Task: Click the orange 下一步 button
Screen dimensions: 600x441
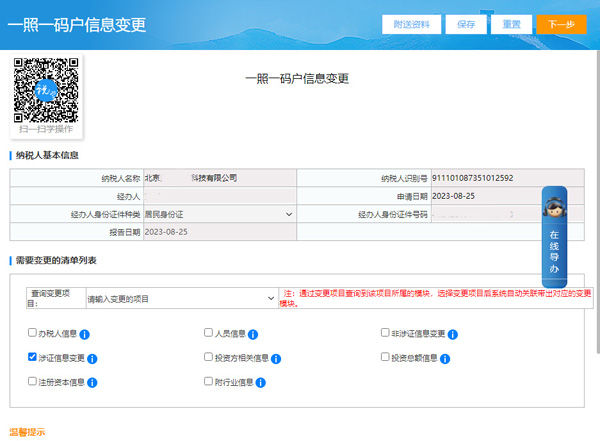Action: tap(561, 24)
